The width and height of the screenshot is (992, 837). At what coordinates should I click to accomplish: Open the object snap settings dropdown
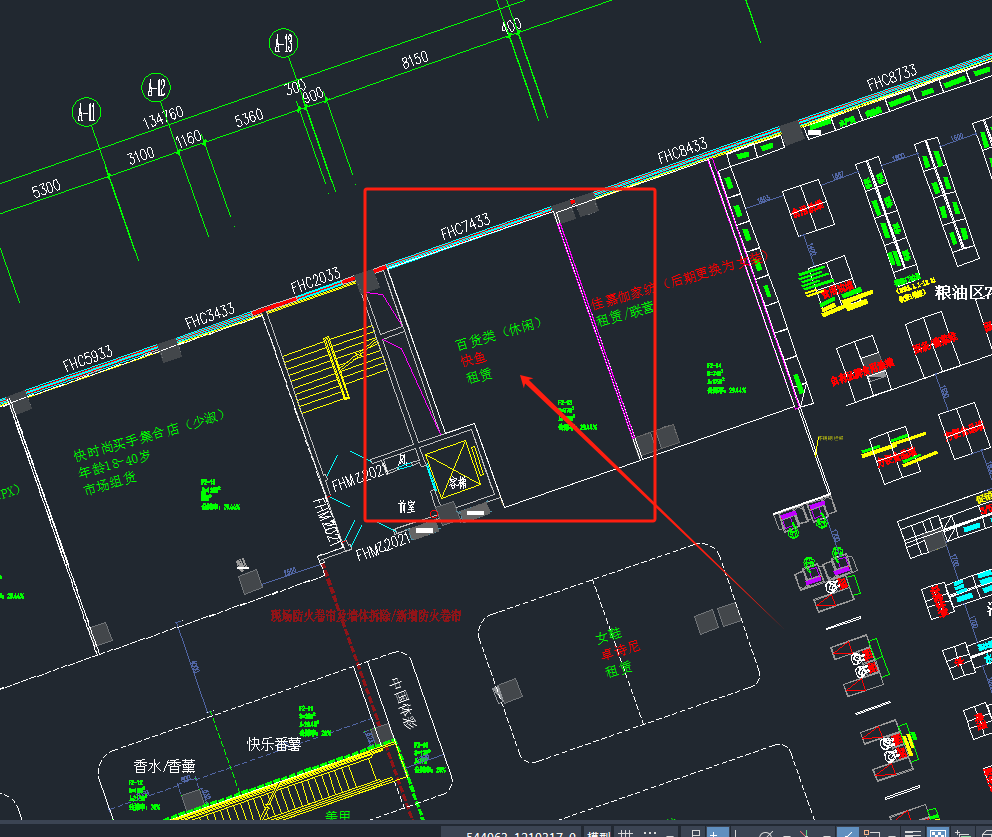coord(890,833)
